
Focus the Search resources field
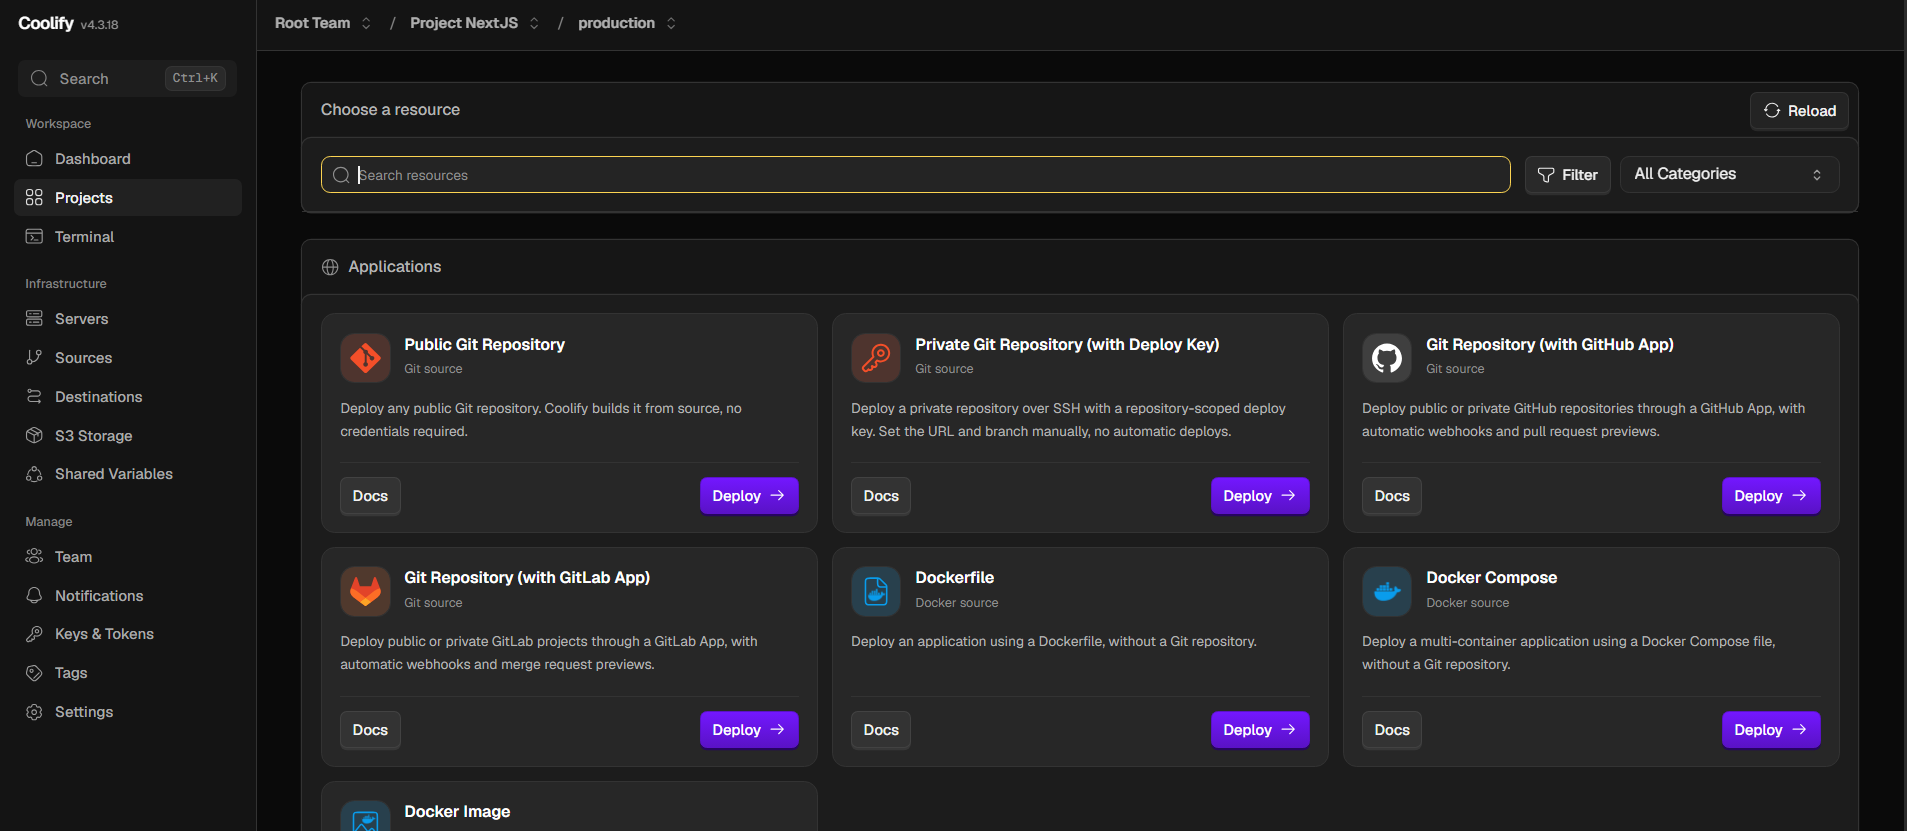coord(915,175)
